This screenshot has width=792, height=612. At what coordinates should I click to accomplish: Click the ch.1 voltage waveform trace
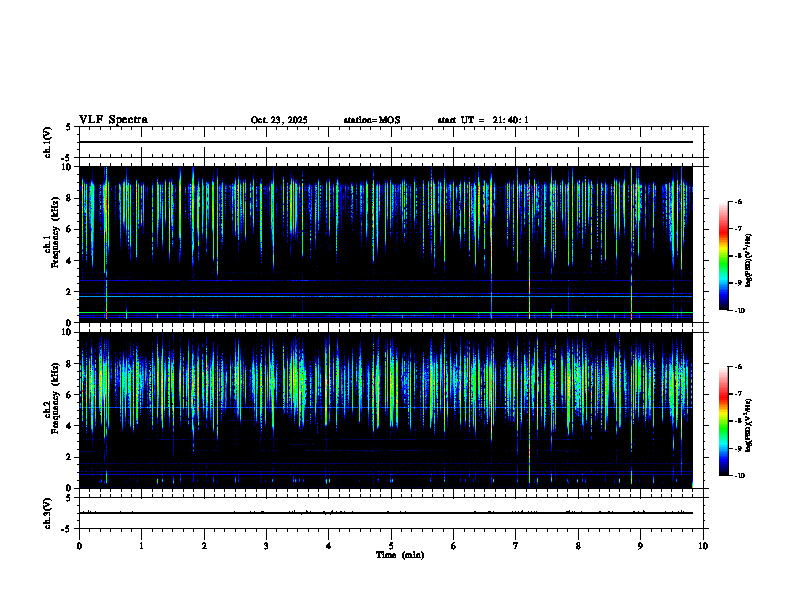[386, 142]
